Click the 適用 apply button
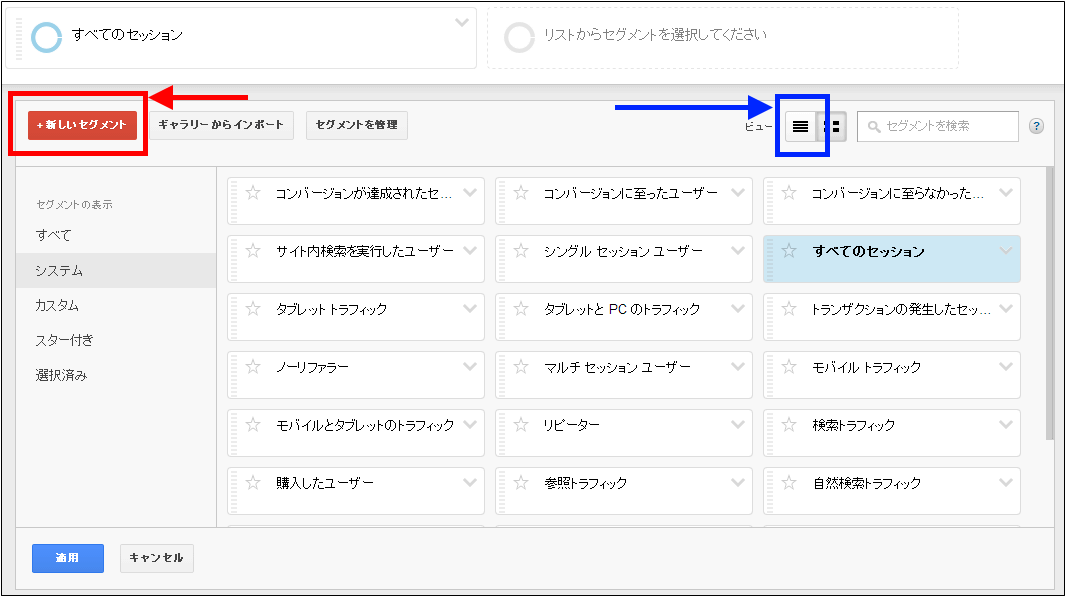 pos(67,558)
